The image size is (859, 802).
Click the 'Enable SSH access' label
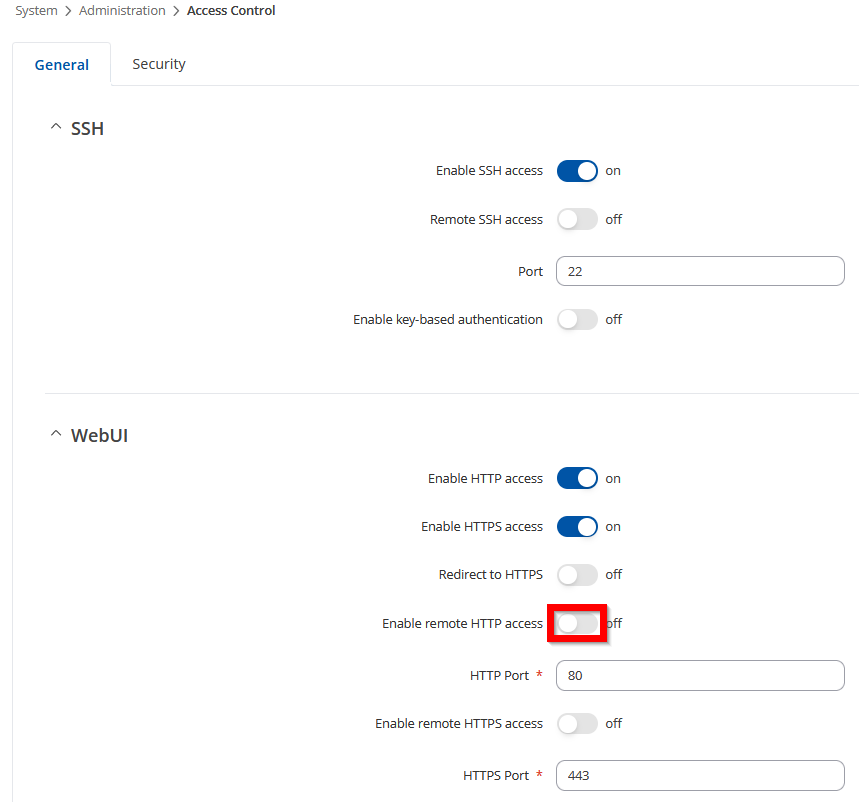pos(489,171)
